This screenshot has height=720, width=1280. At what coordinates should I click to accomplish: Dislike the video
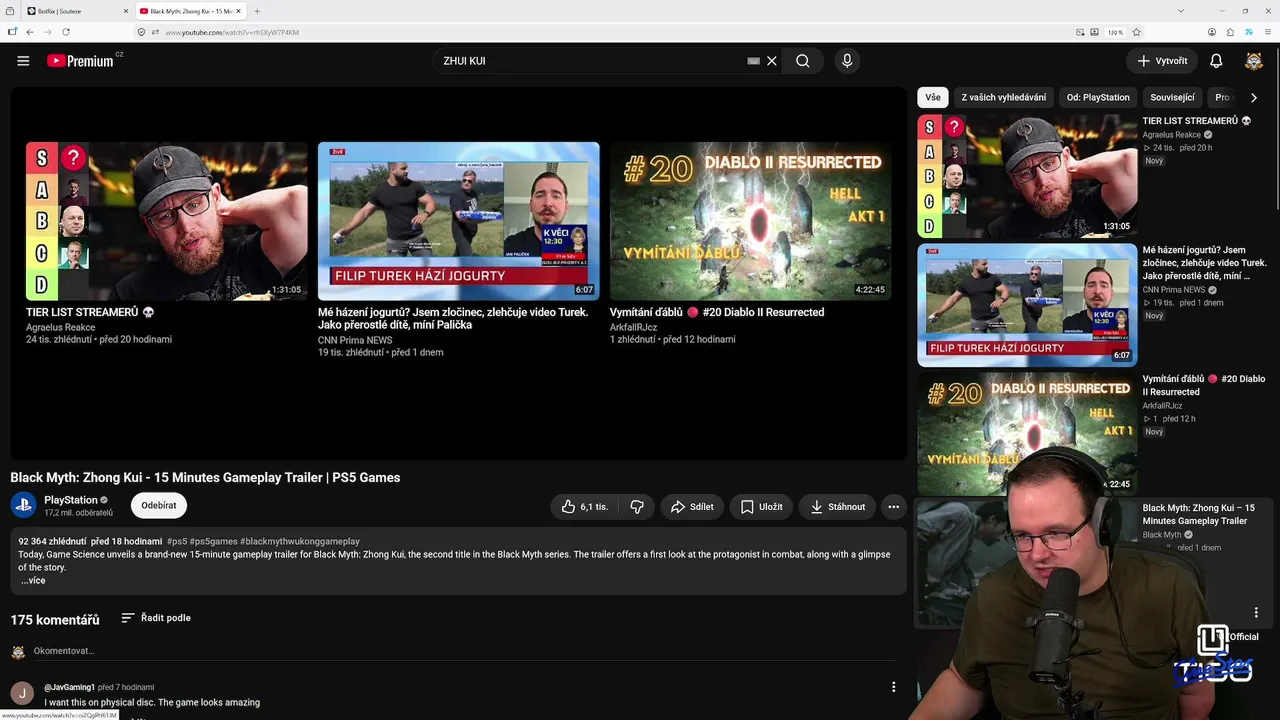point(637,507)
